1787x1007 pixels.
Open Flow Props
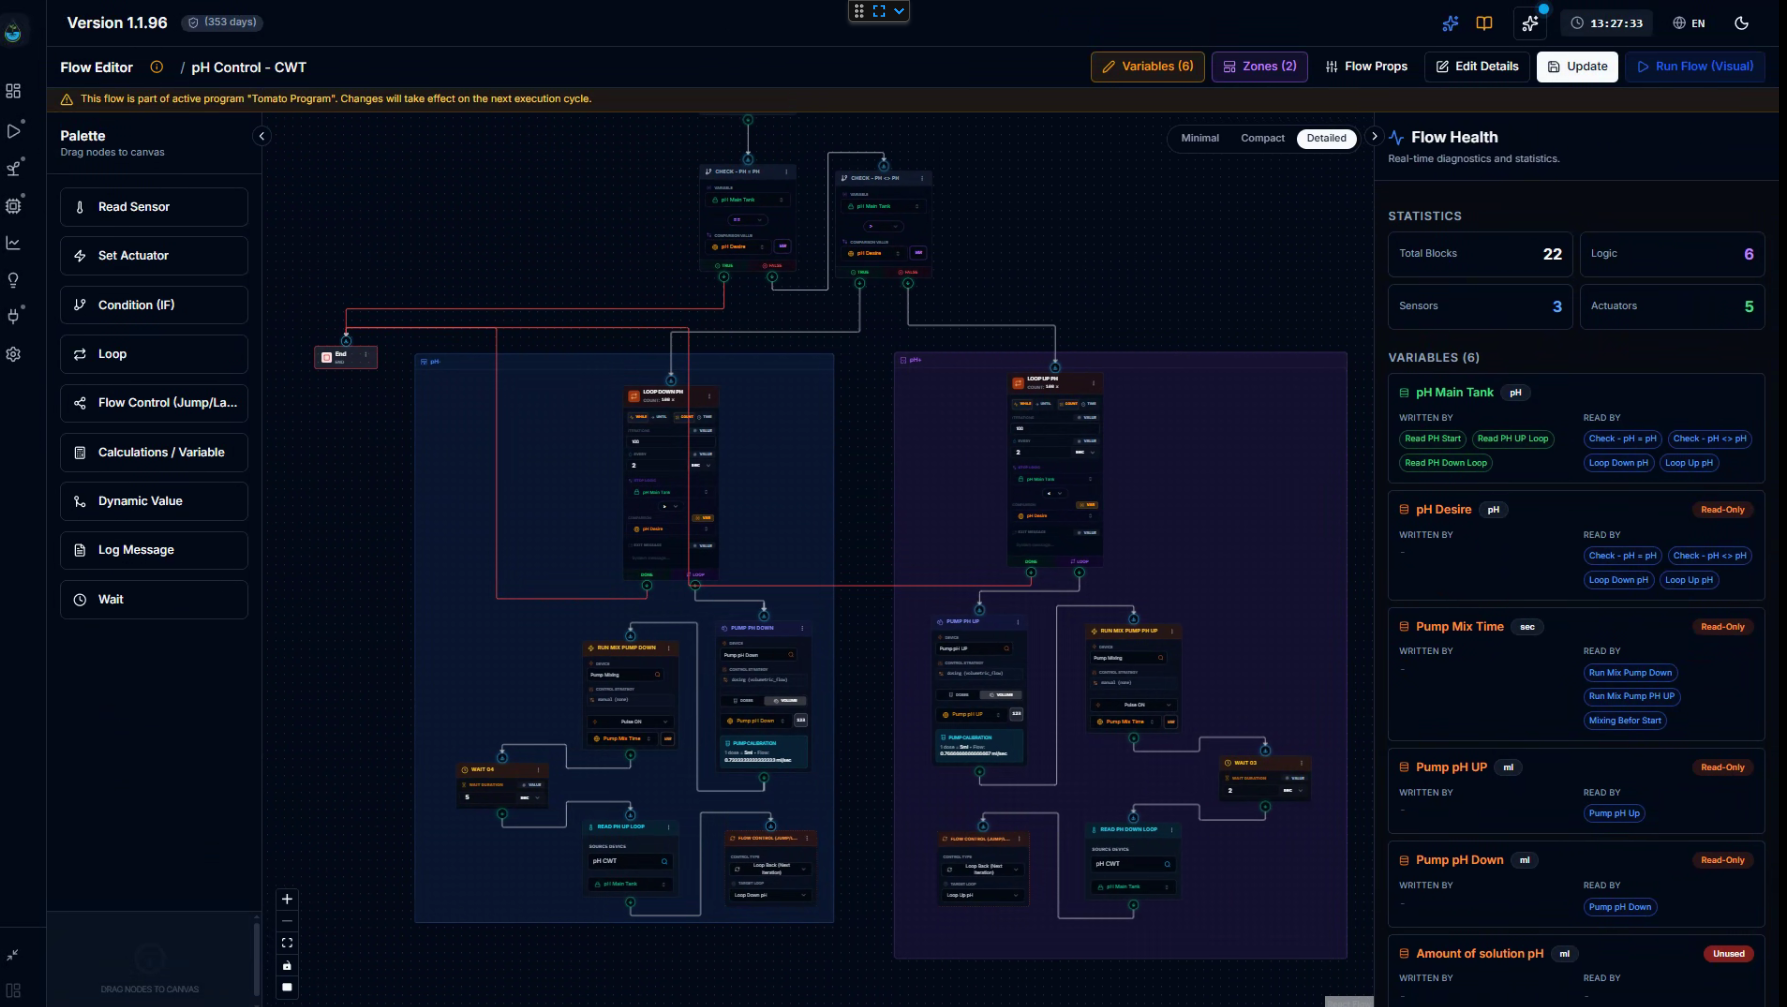click(x=1366, y=67)
